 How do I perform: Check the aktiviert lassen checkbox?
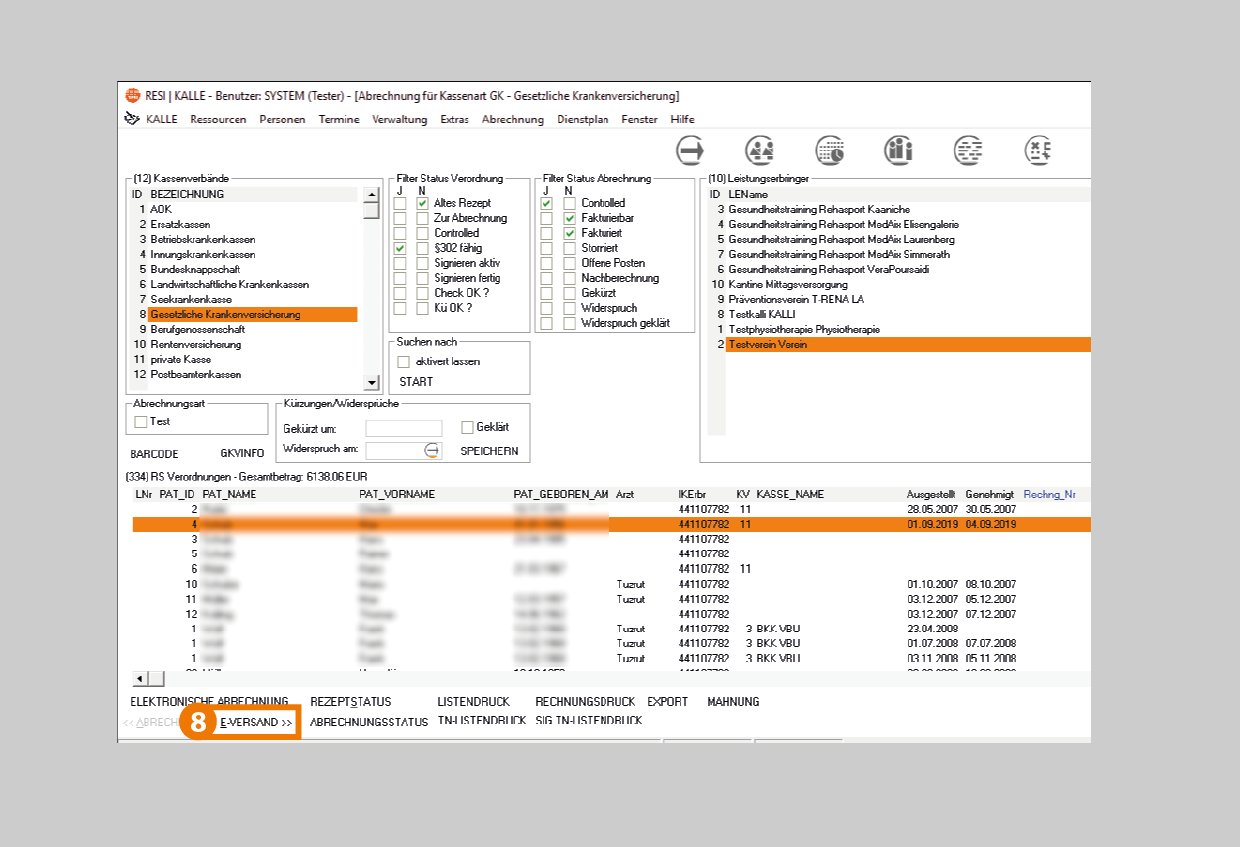[x=404, y=362]
